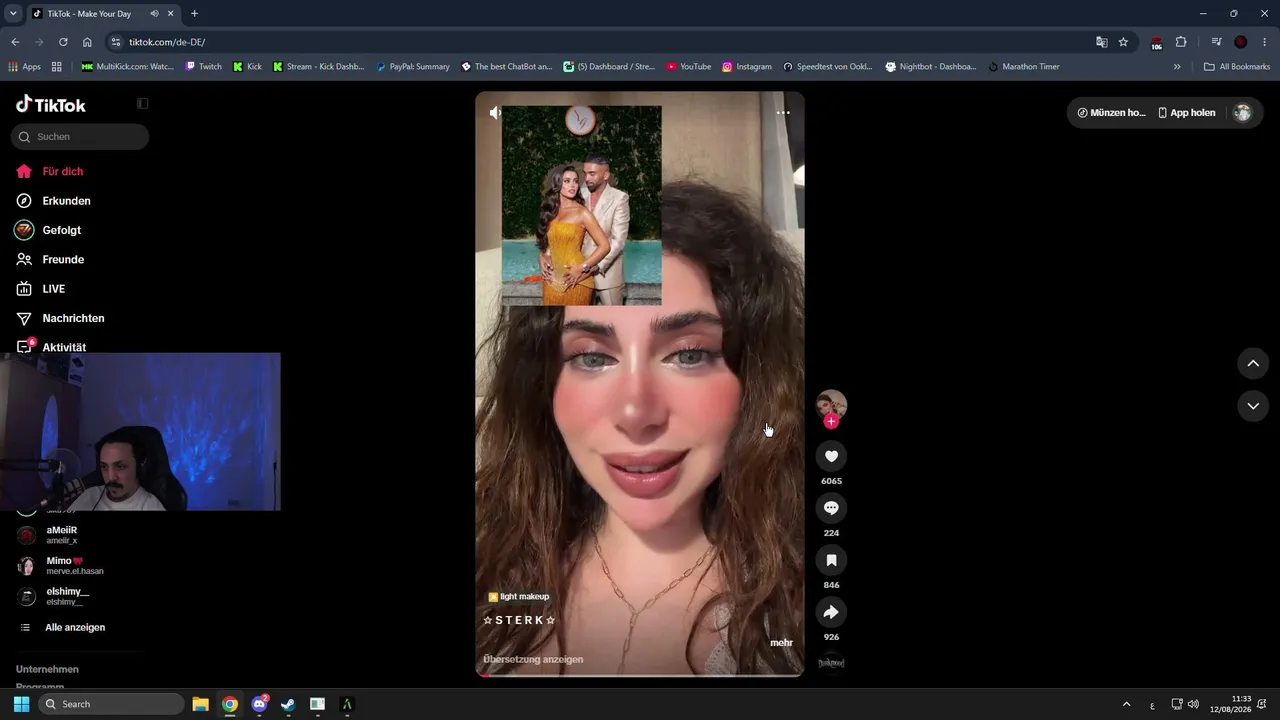Viewport: 1280px width, 720px height.
Task: Reload the TikTok page
Action: (63, 42)
